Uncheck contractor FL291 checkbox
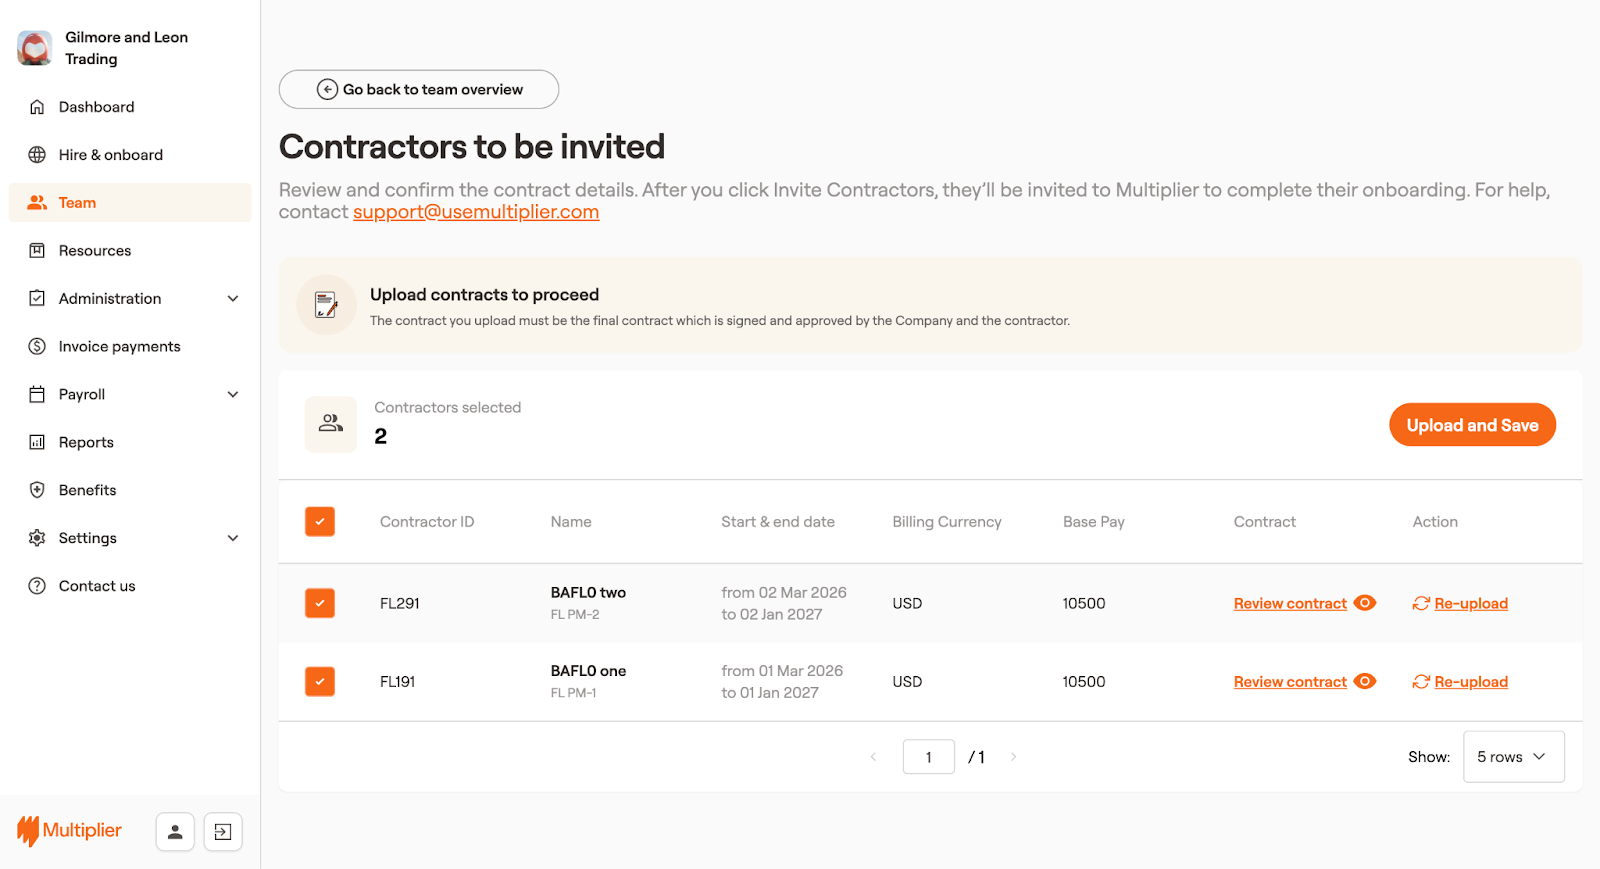Screen dimensions: 1600x869 [320, 603]
